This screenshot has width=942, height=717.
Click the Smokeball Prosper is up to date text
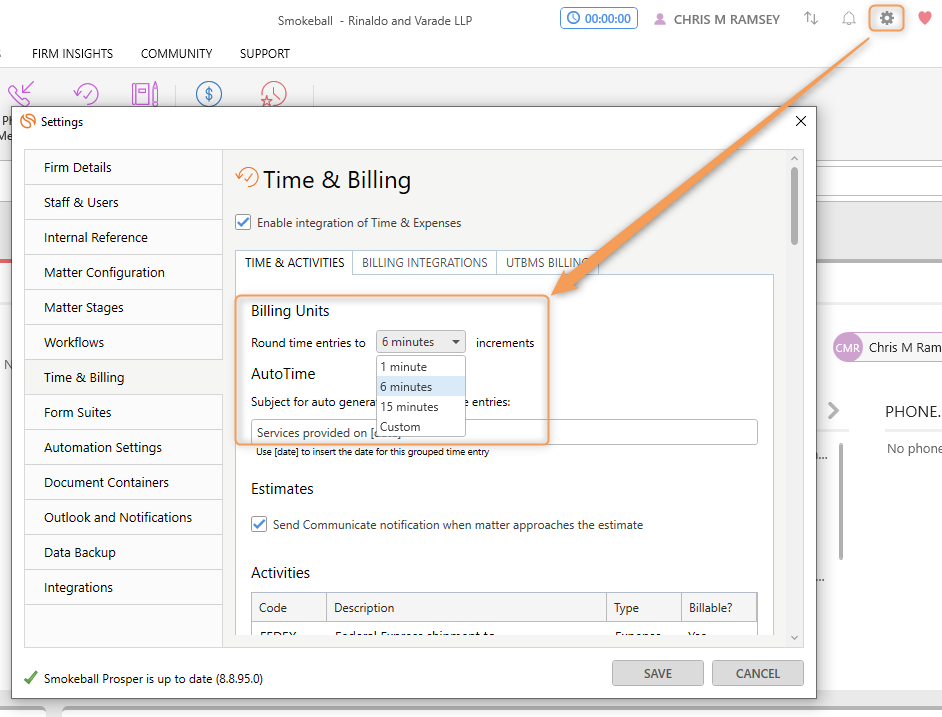click(x=153, y=679)
